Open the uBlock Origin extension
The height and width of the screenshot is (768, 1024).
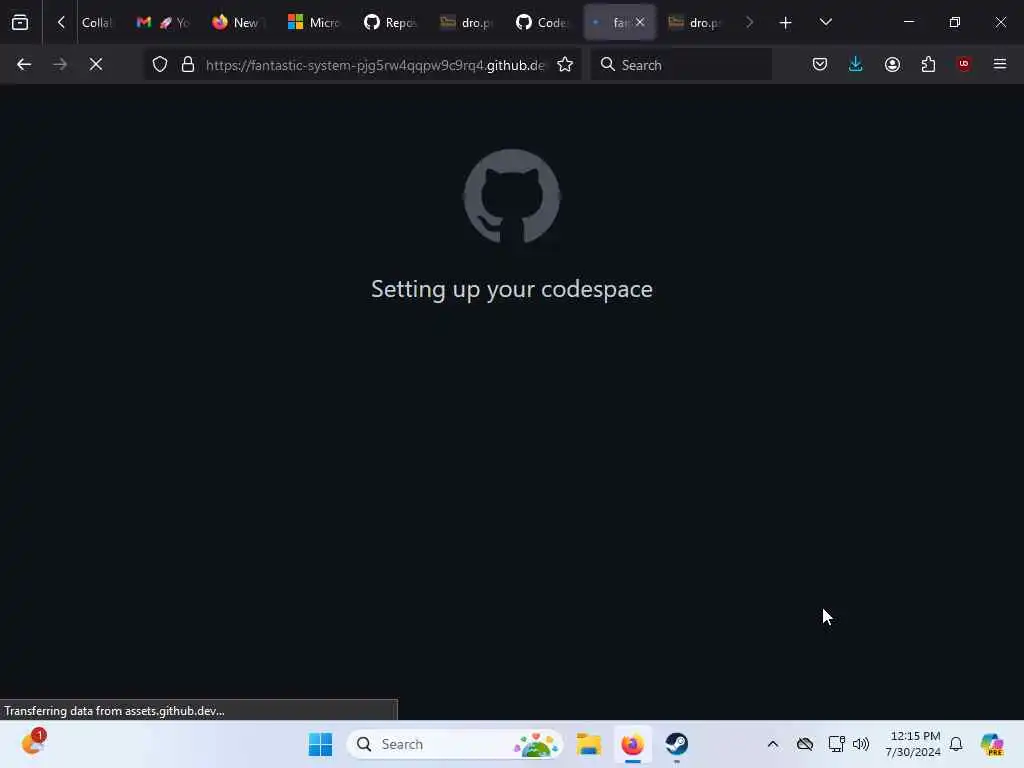click(964, 64)
